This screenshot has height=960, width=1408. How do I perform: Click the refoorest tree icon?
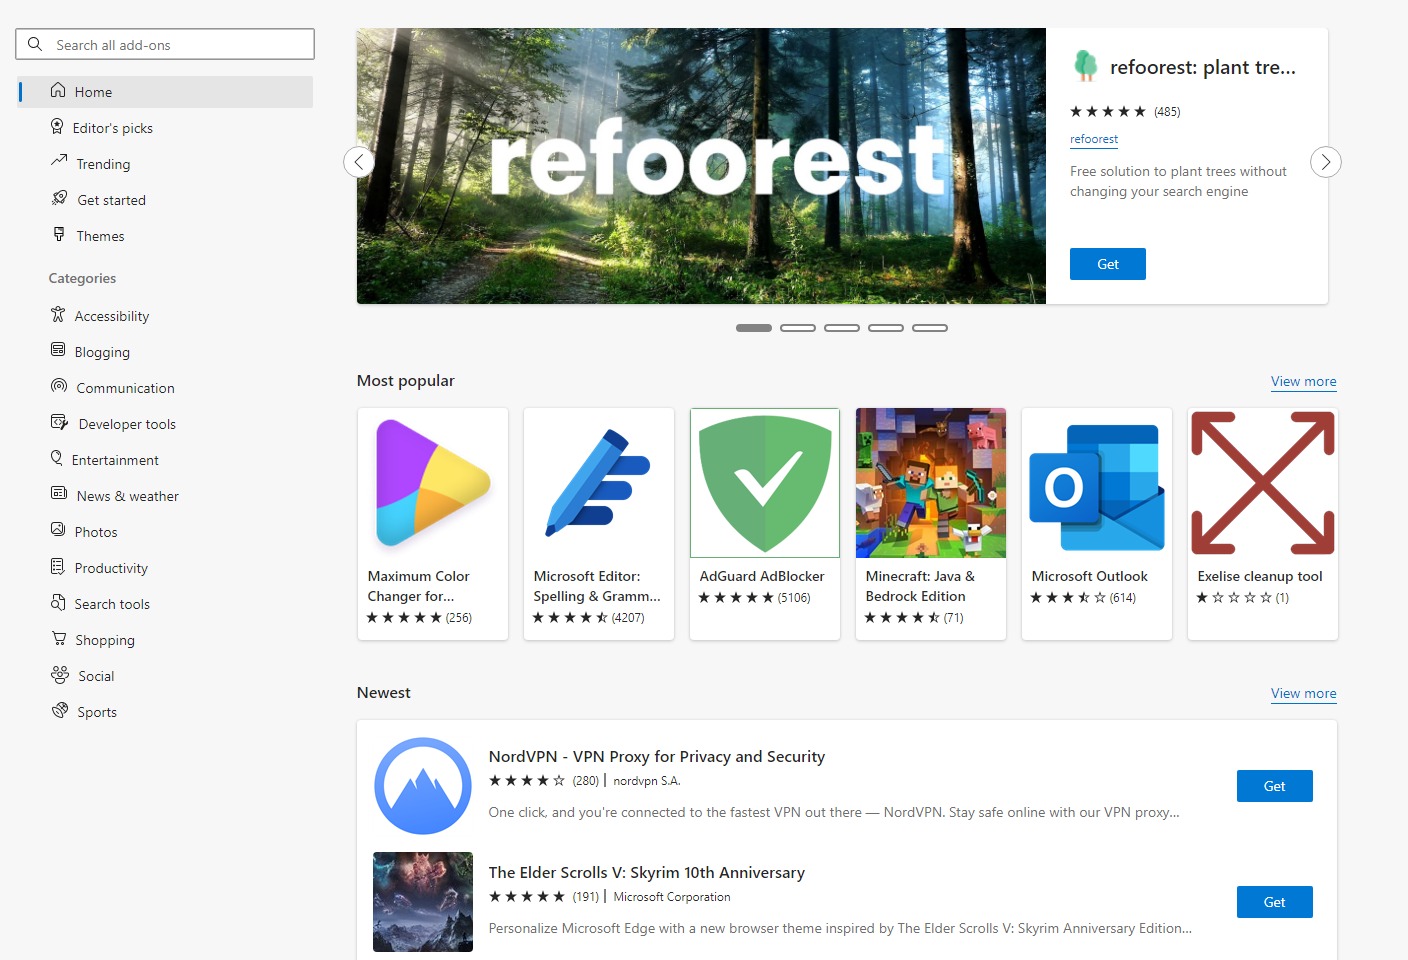(x=1085, y=66)
